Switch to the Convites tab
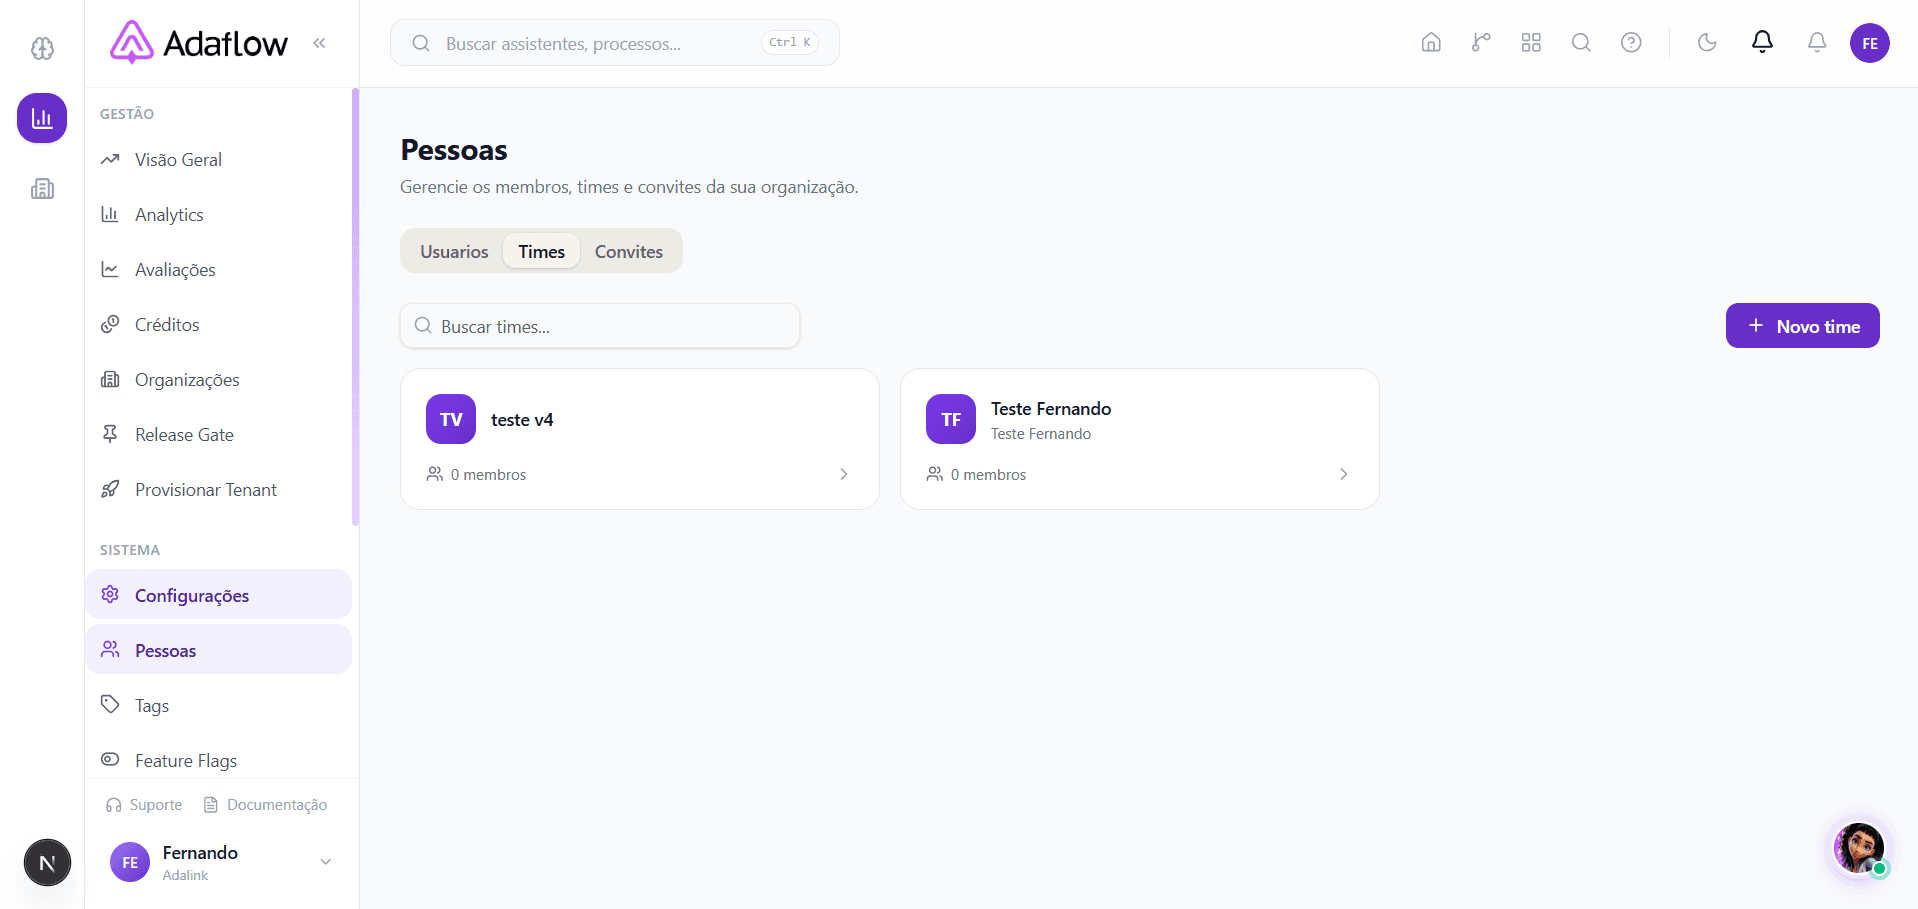Viewport: 1918px width, 909px height. tap(629, 252)
